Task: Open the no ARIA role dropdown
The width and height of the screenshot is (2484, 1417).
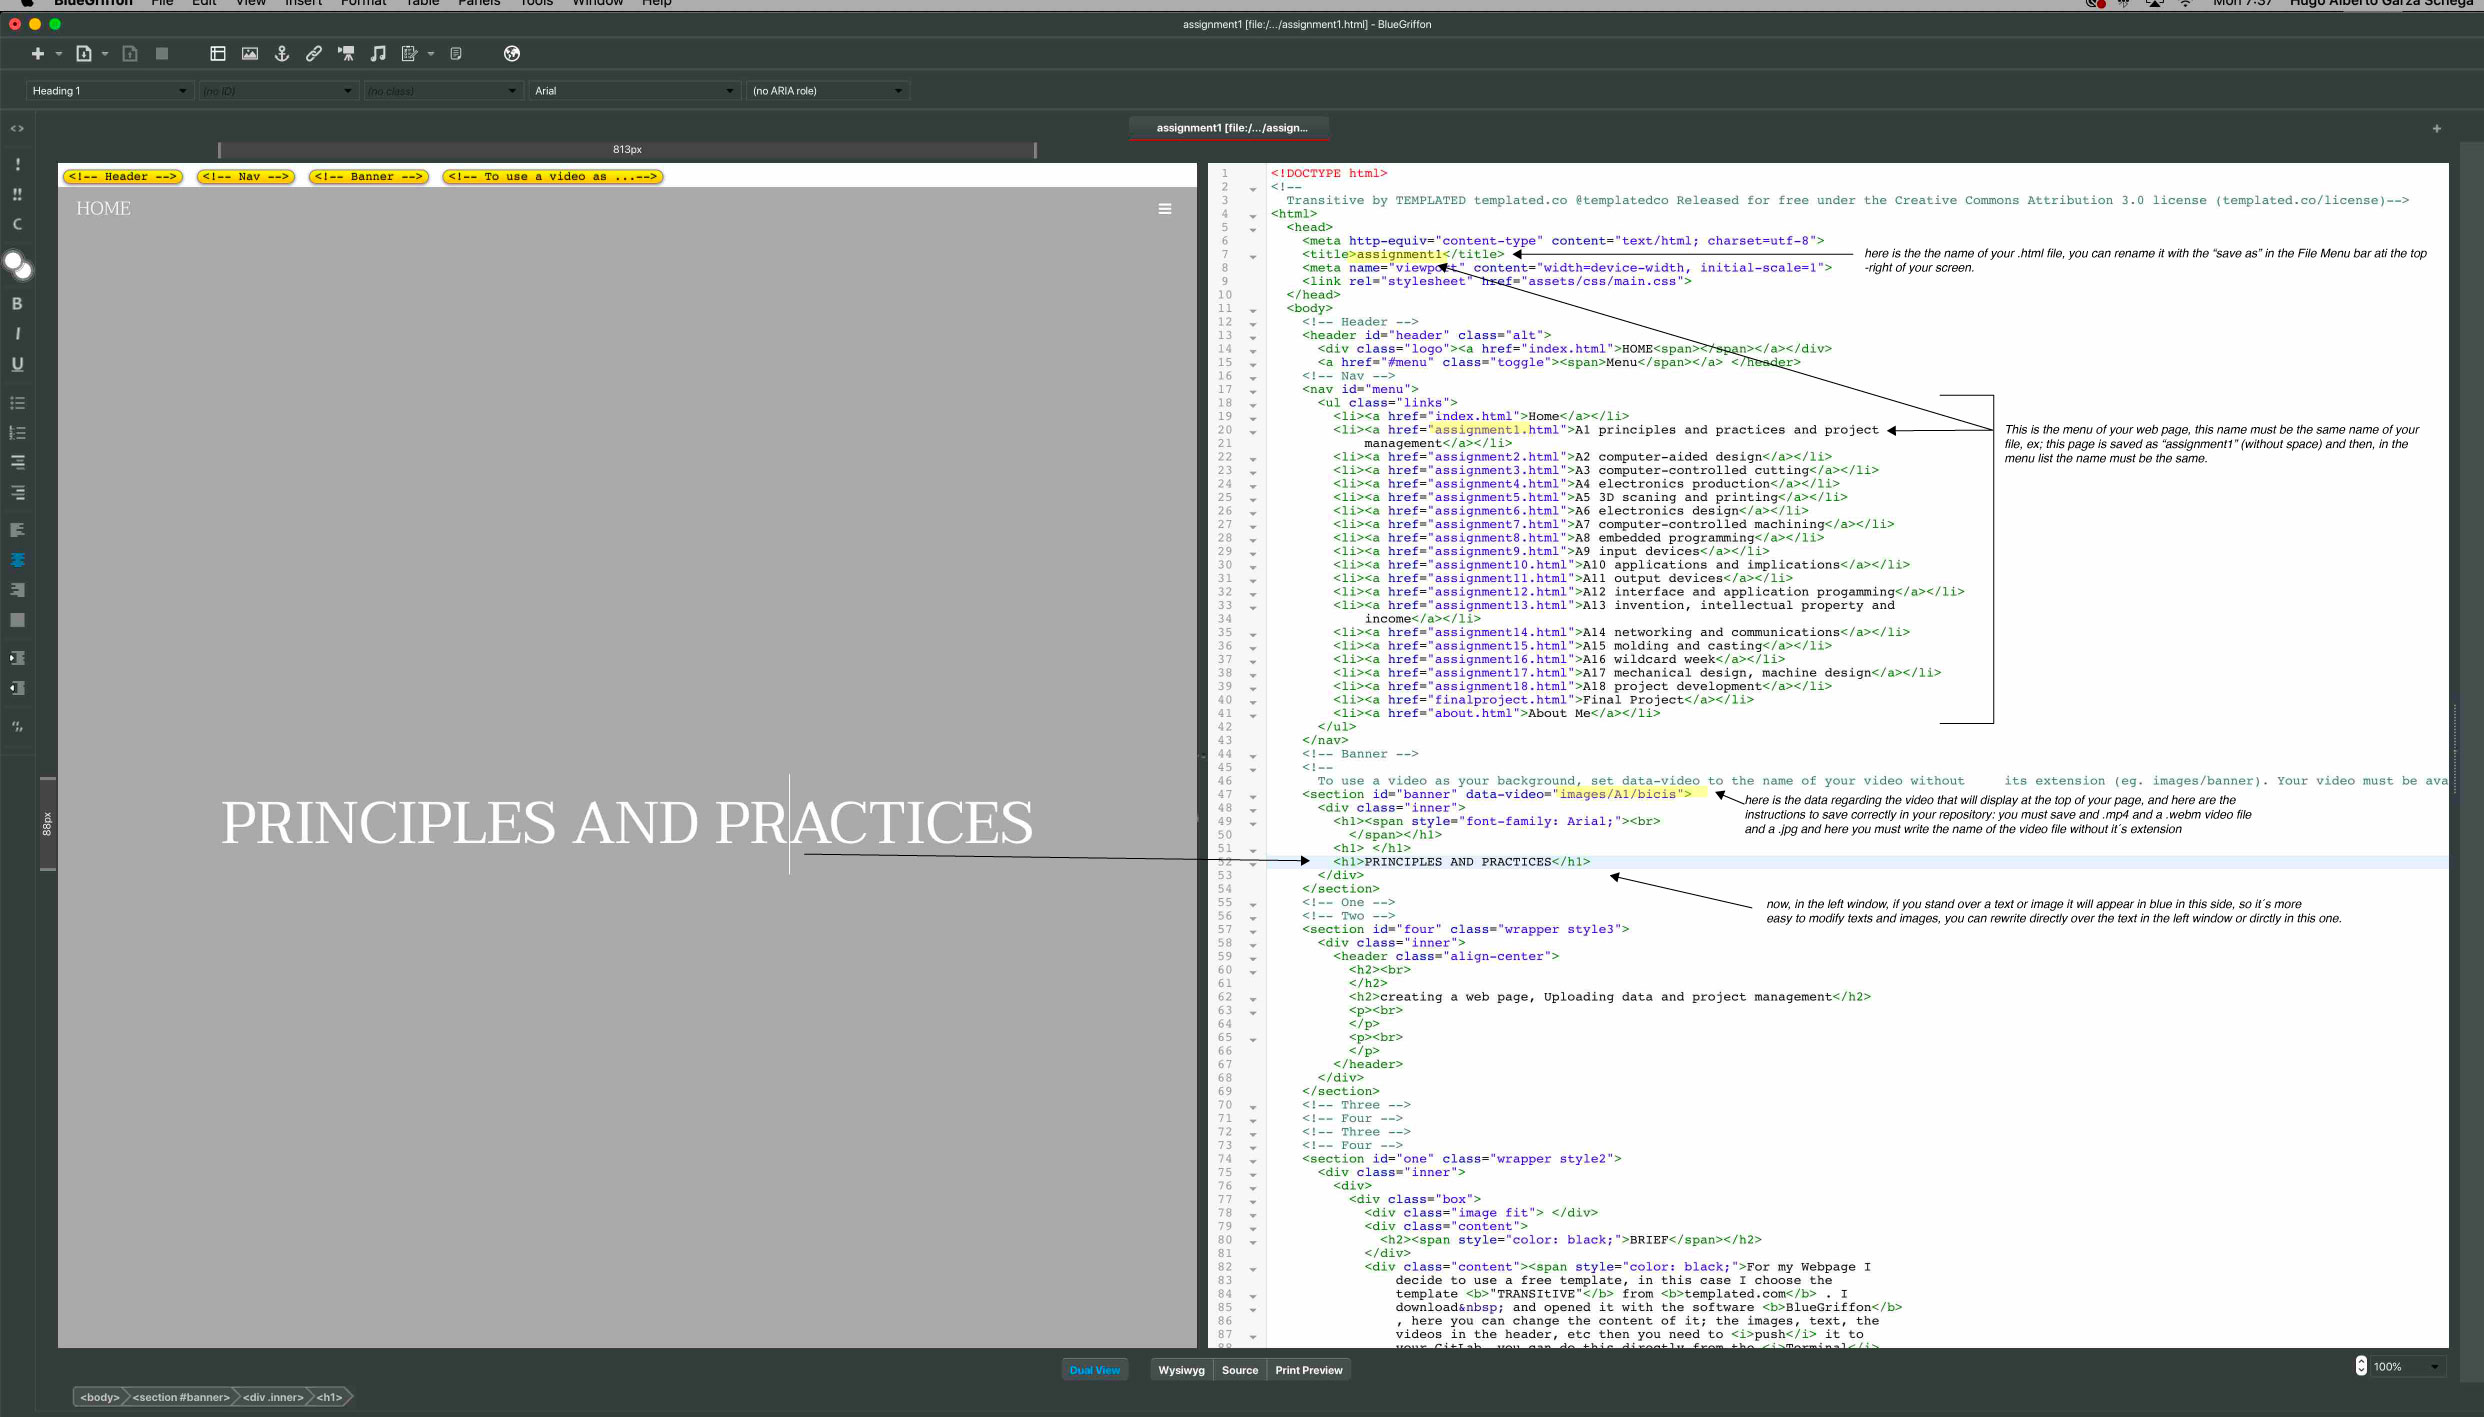Action: tap(827, 91)
